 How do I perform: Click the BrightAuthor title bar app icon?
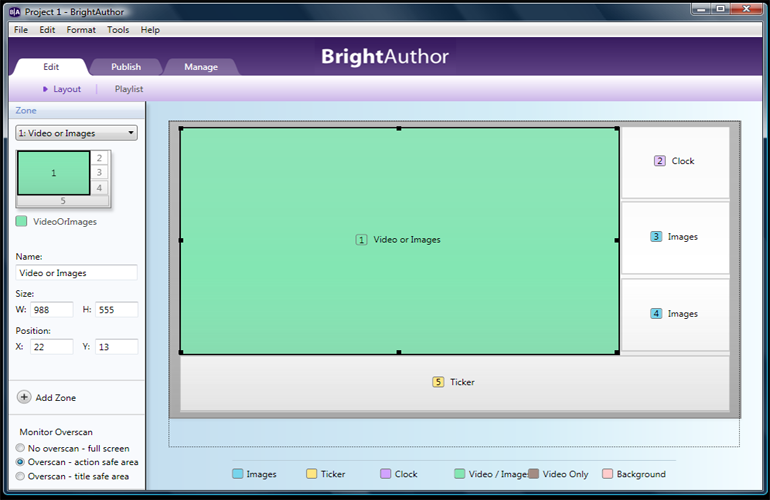pyautogui.click(x=15, y=10)
